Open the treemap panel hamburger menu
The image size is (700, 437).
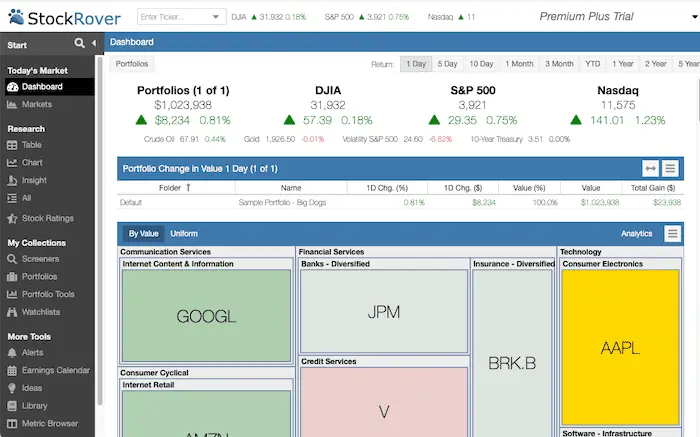[672, 233]
